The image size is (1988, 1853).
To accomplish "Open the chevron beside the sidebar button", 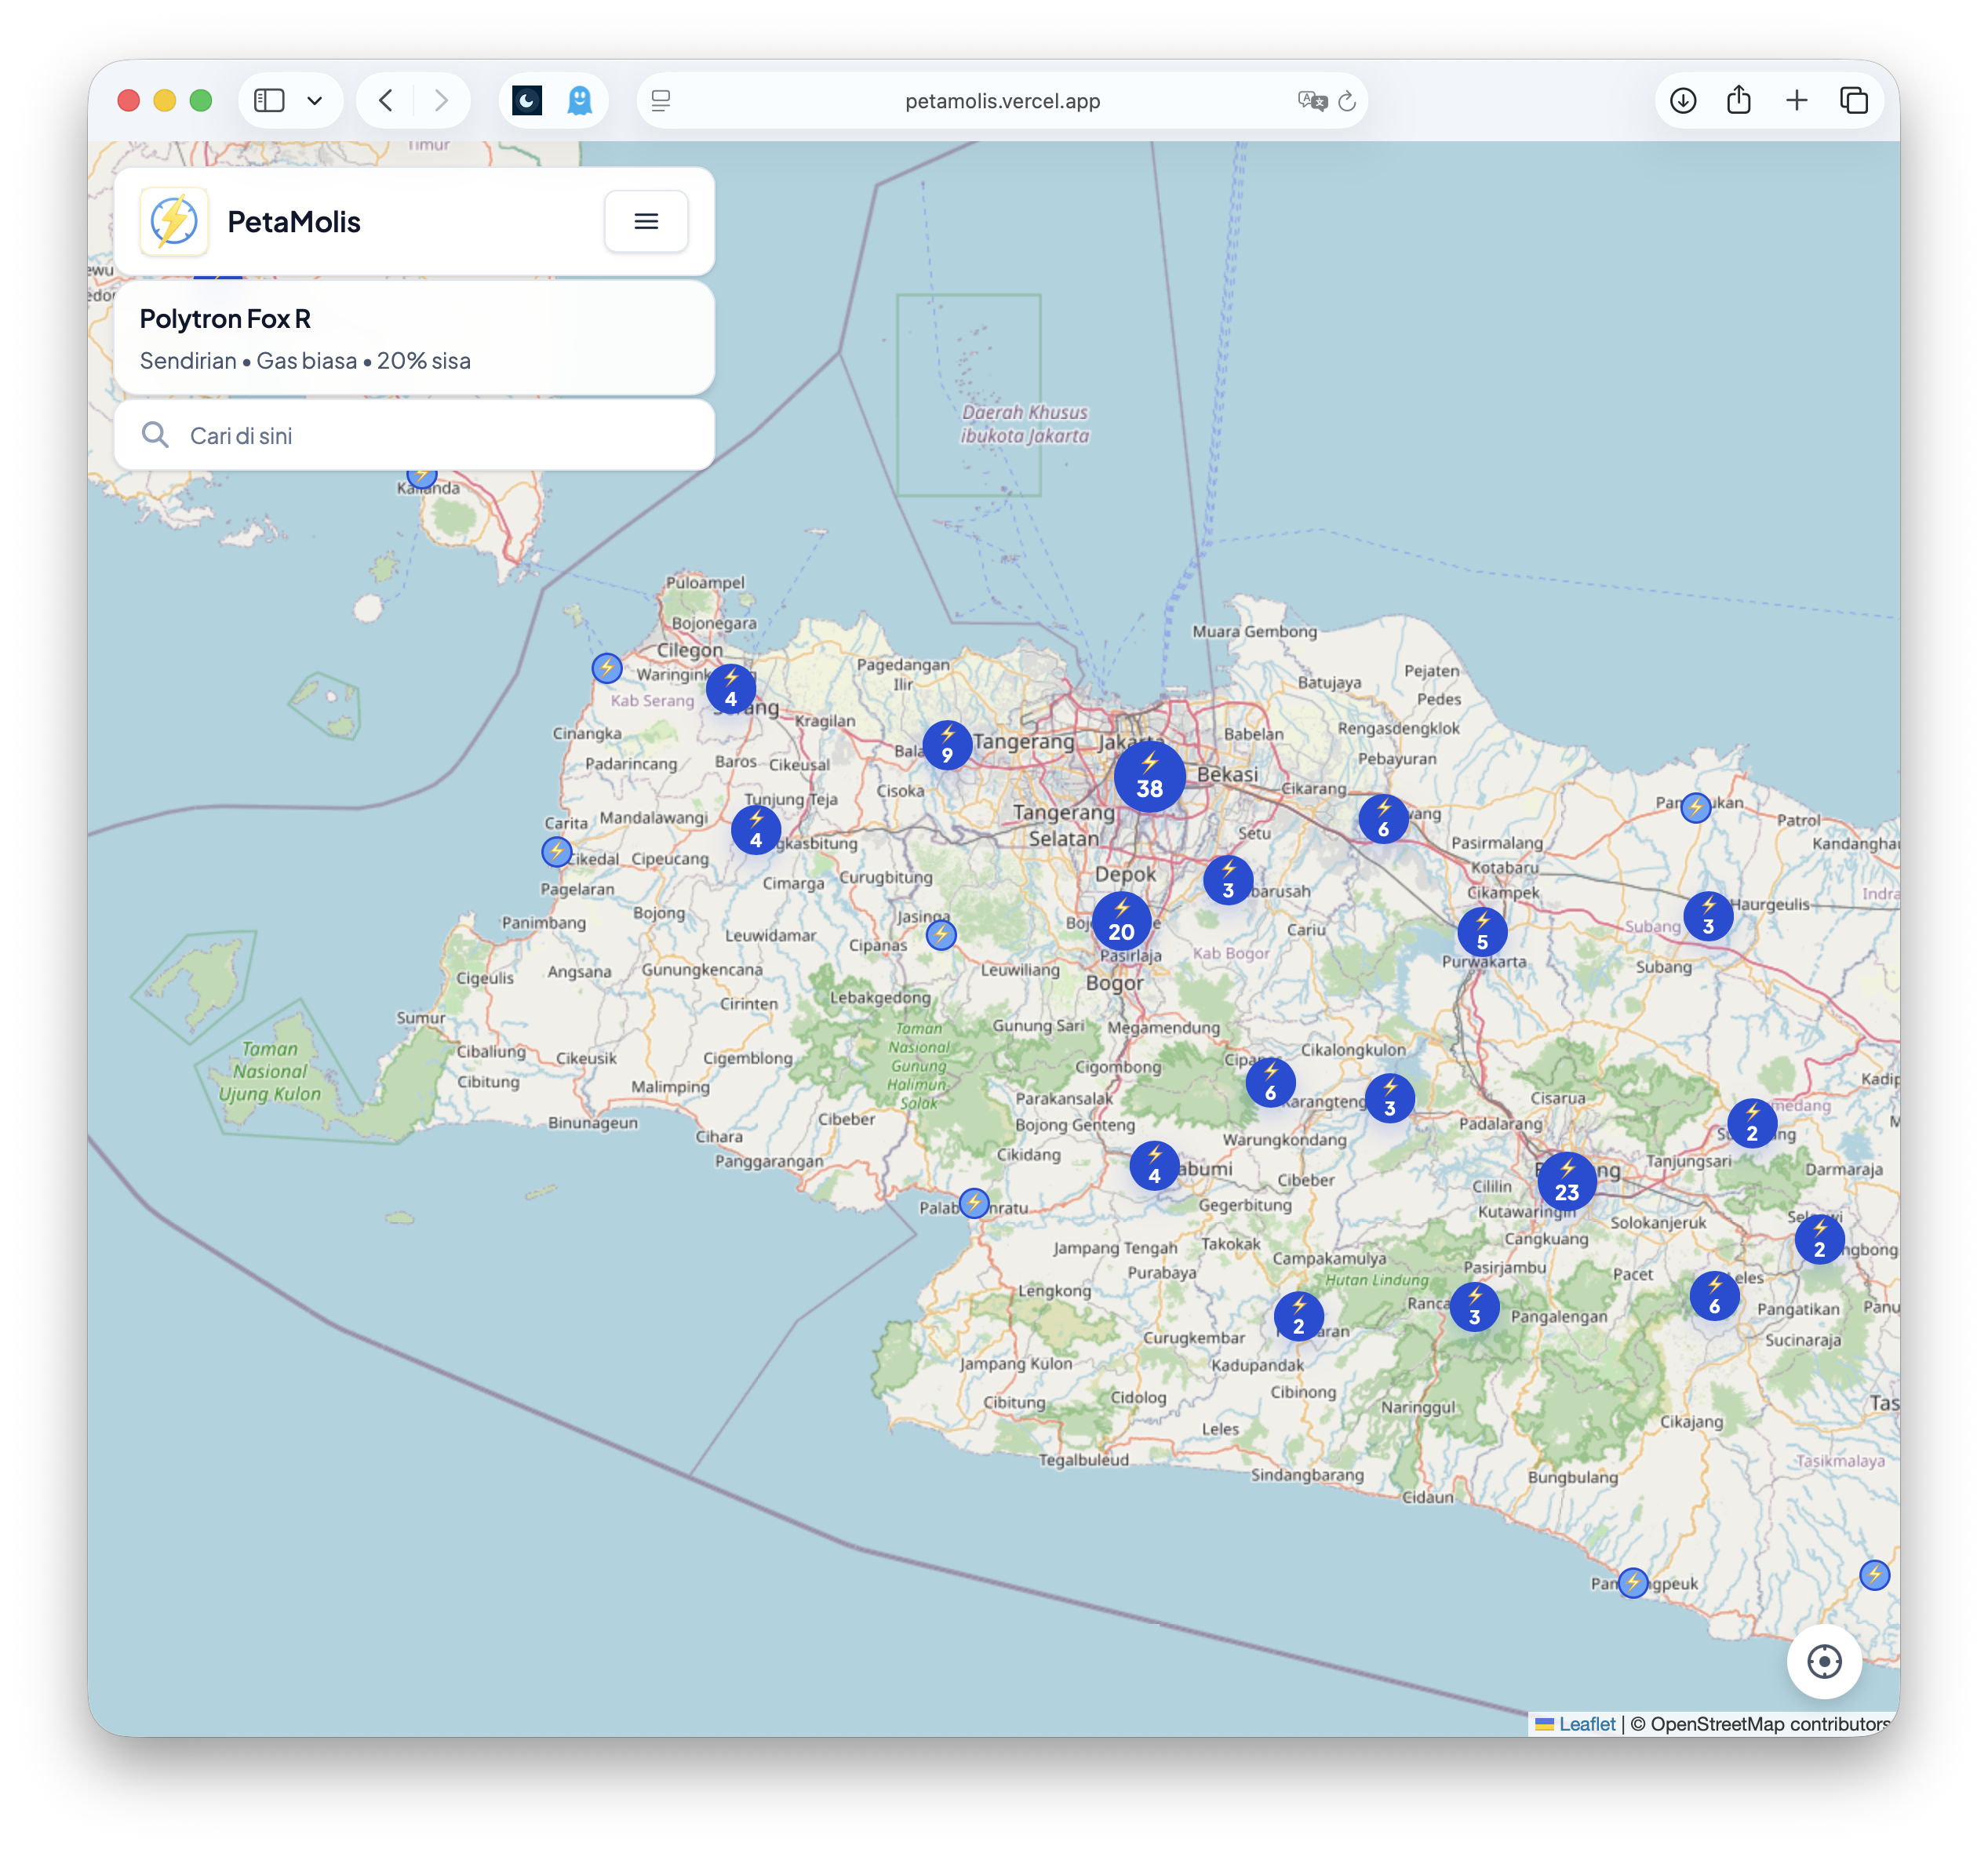I will point(316,100).
